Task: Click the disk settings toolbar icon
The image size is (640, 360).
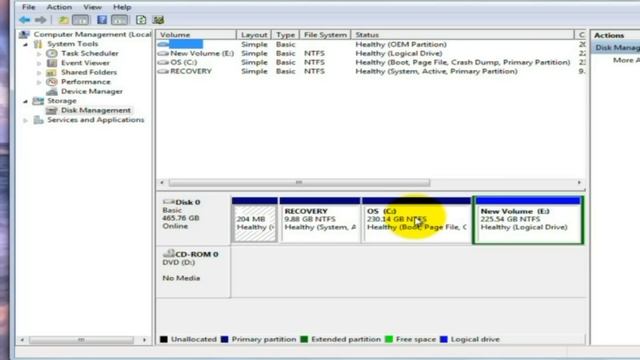Action: [158, 20]
